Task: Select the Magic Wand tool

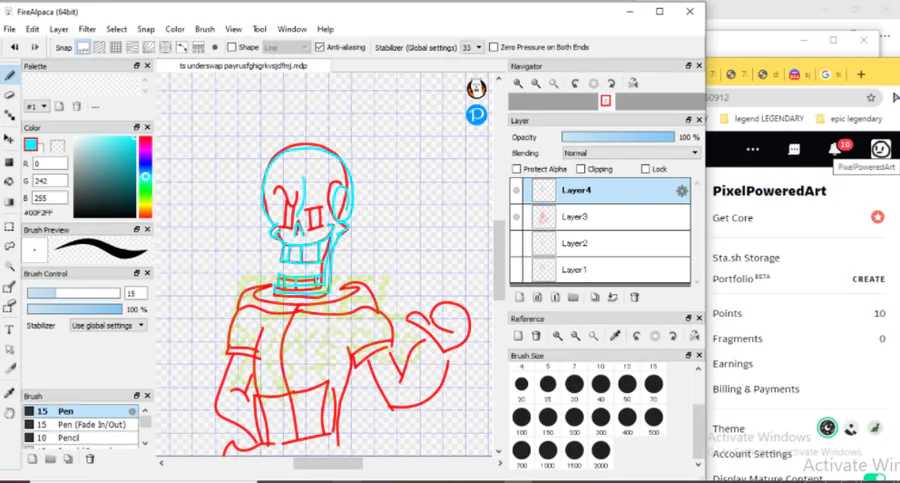Action: tap(10, 266)
